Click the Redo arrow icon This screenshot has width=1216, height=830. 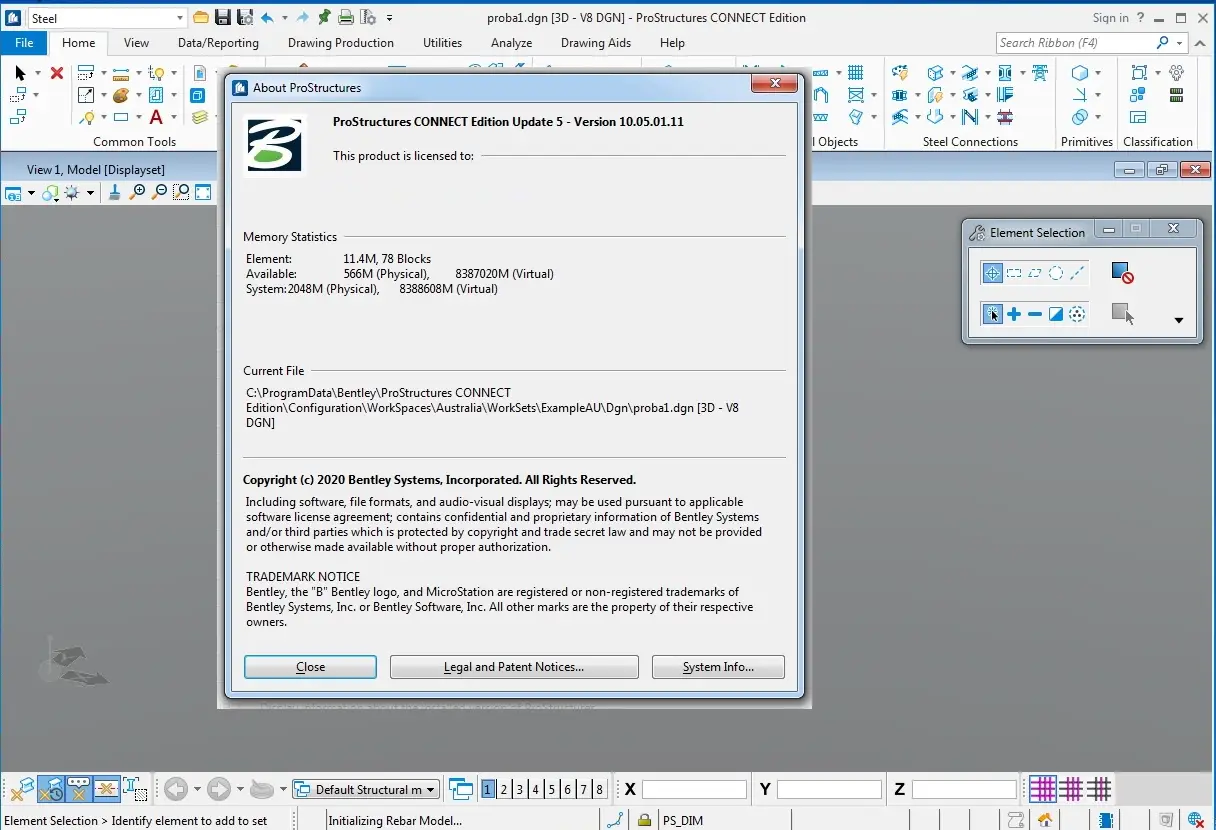click(304, 17)
